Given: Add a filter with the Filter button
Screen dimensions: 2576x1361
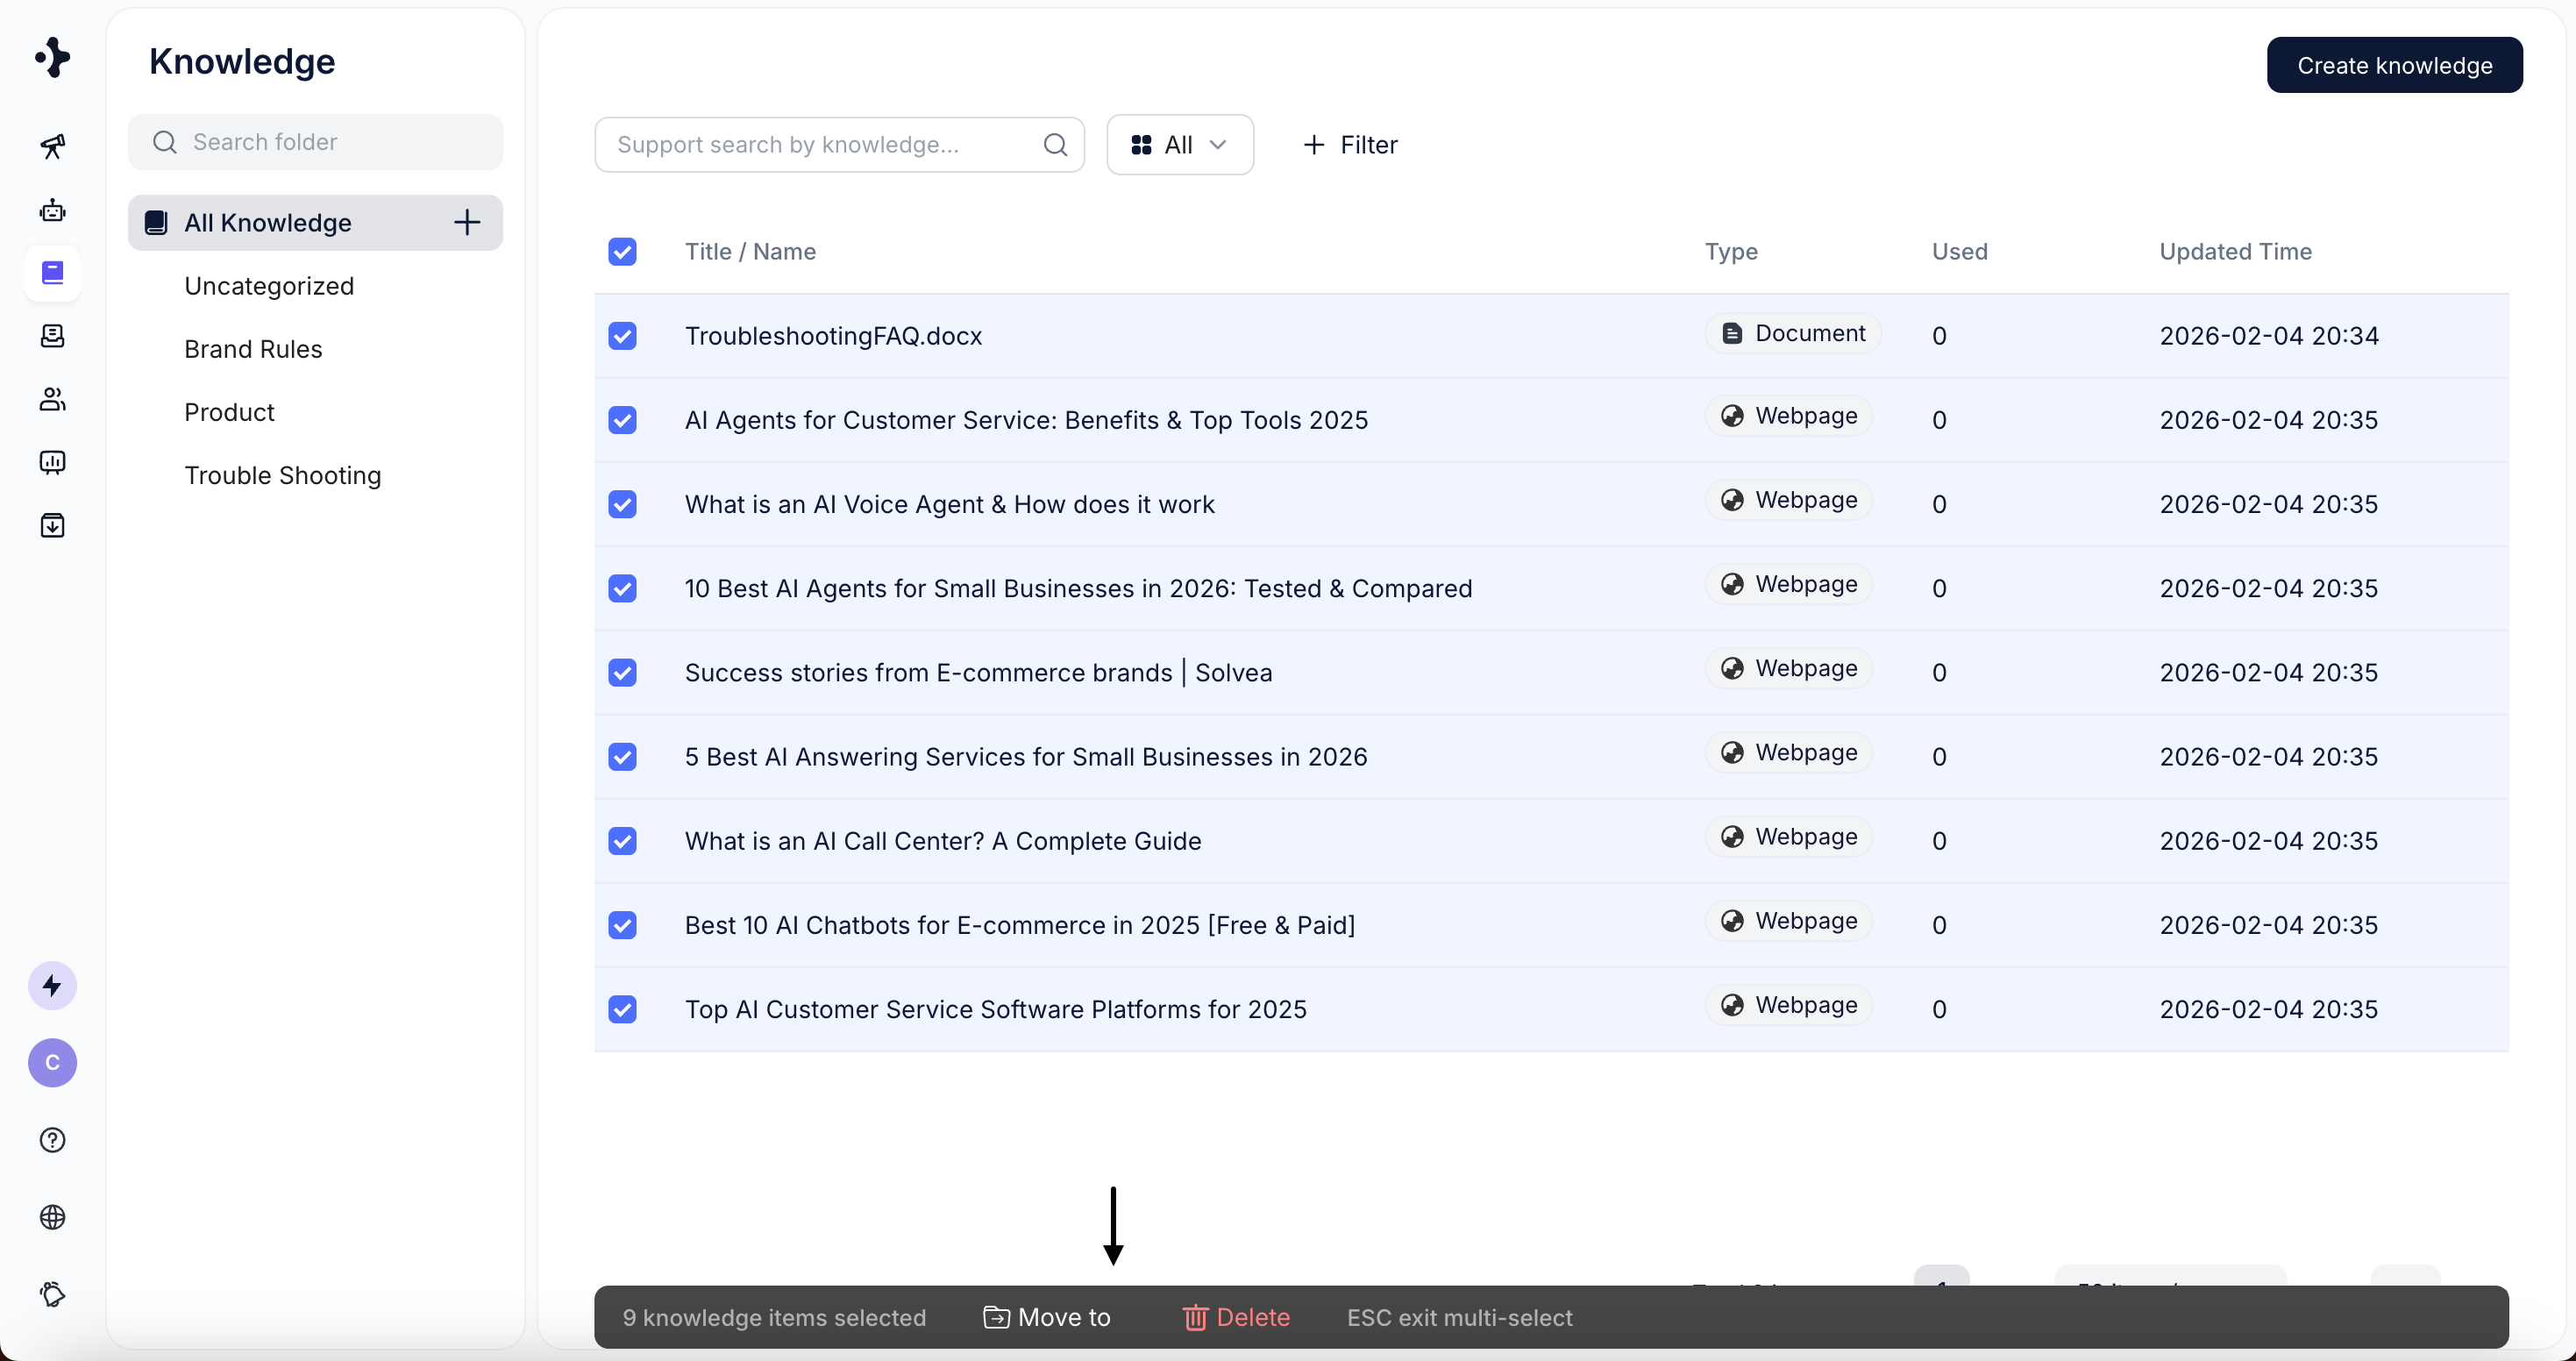Looking at the screenshot, I should click(x=1350, y=145).
